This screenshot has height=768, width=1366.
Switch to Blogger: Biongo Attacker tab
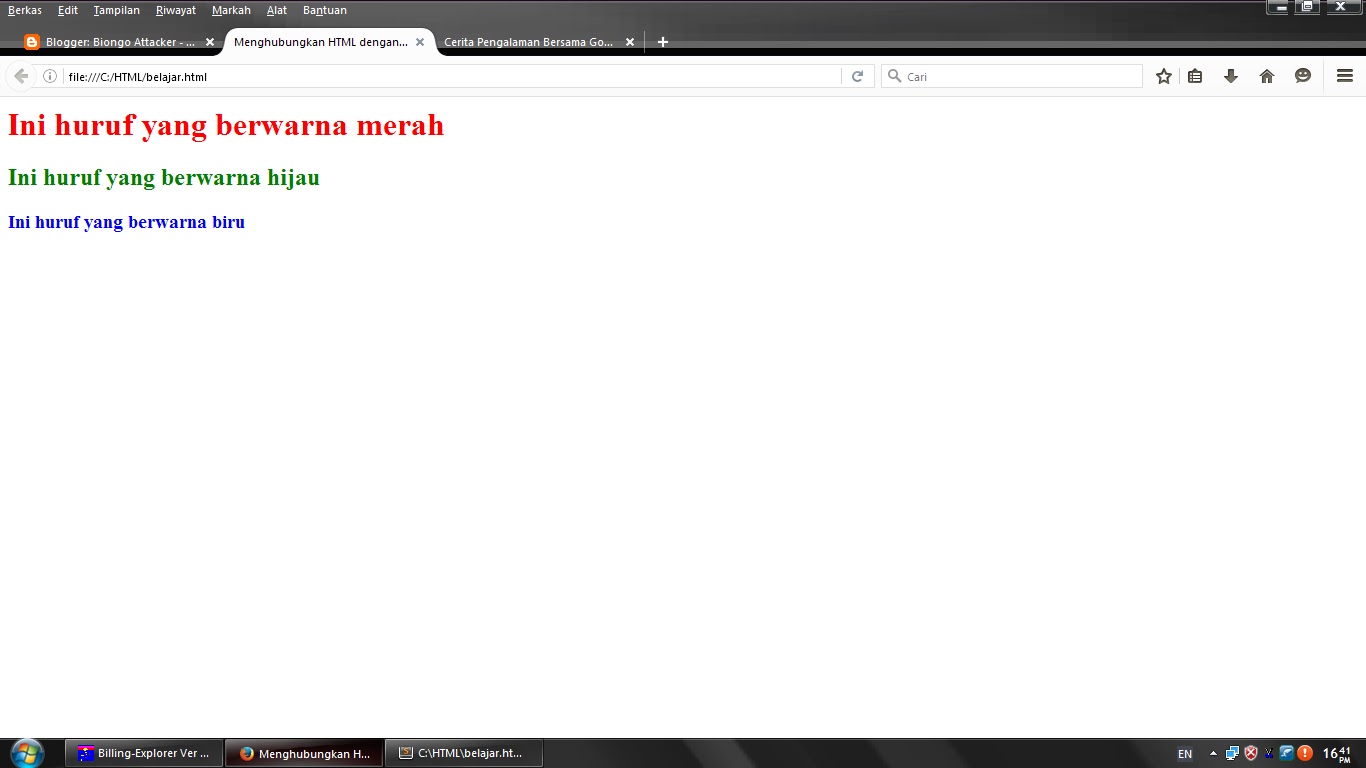point(120,42)
